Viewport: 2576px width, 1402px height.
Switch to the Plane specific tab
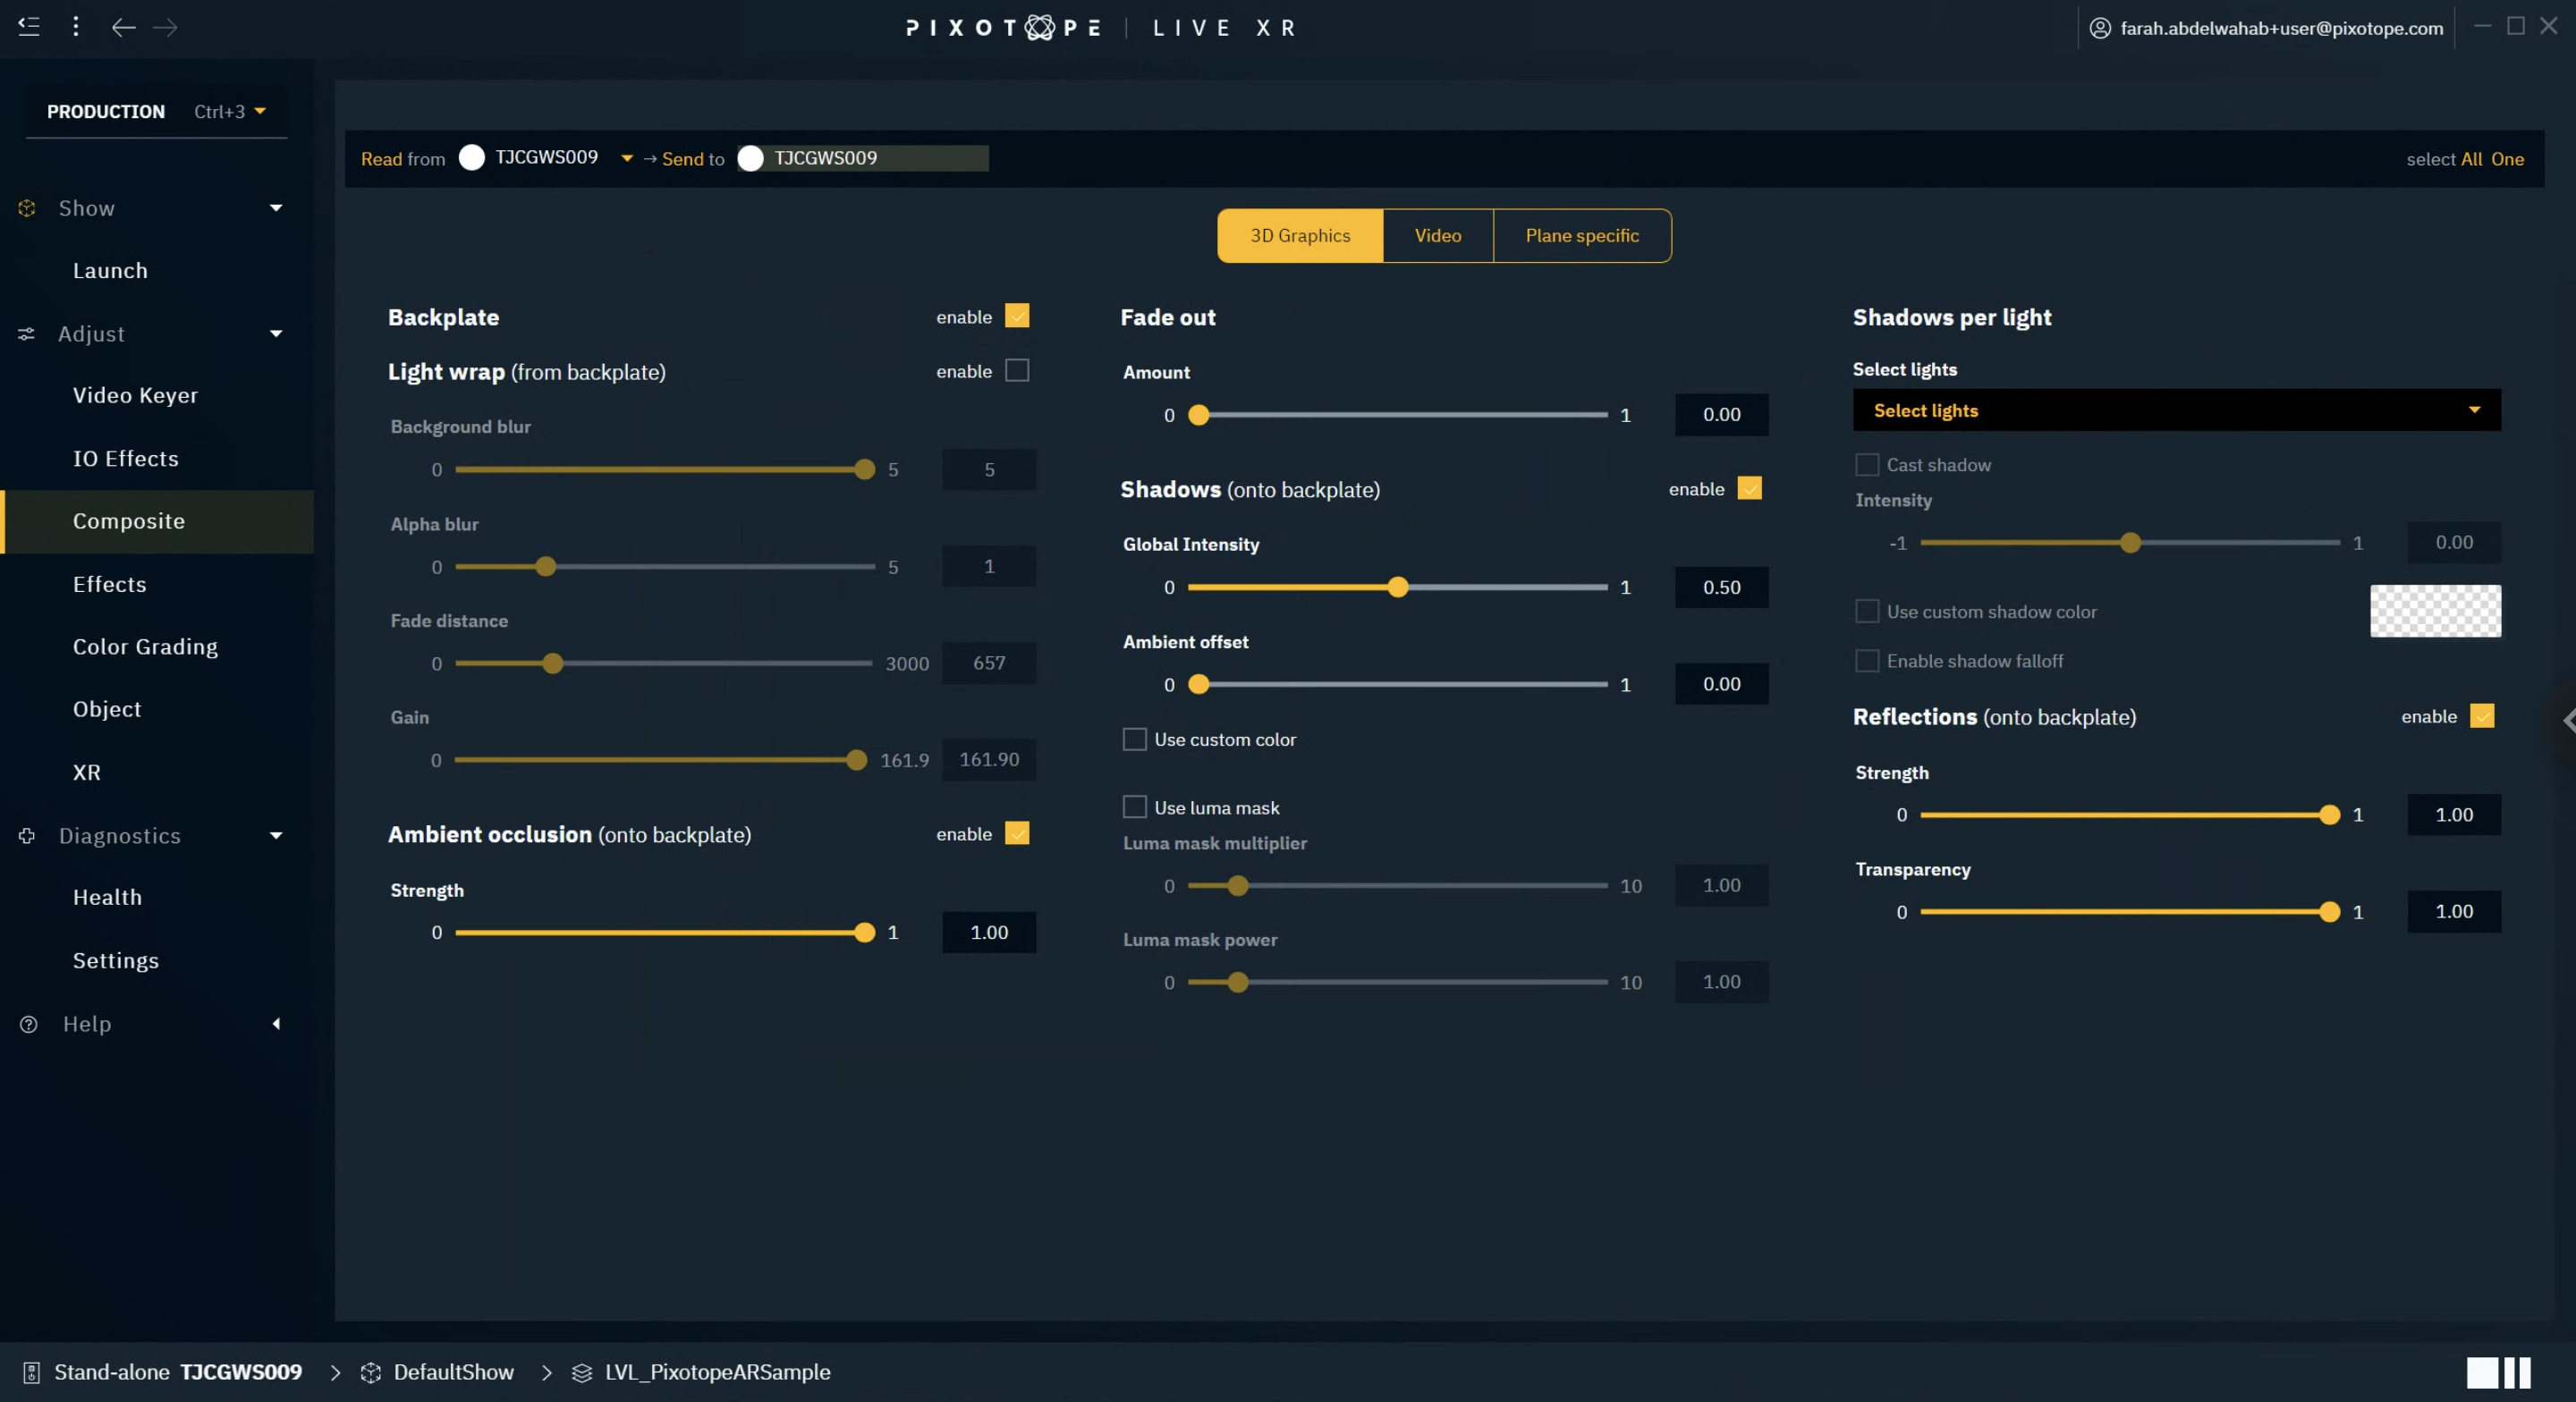[1582, 236]
